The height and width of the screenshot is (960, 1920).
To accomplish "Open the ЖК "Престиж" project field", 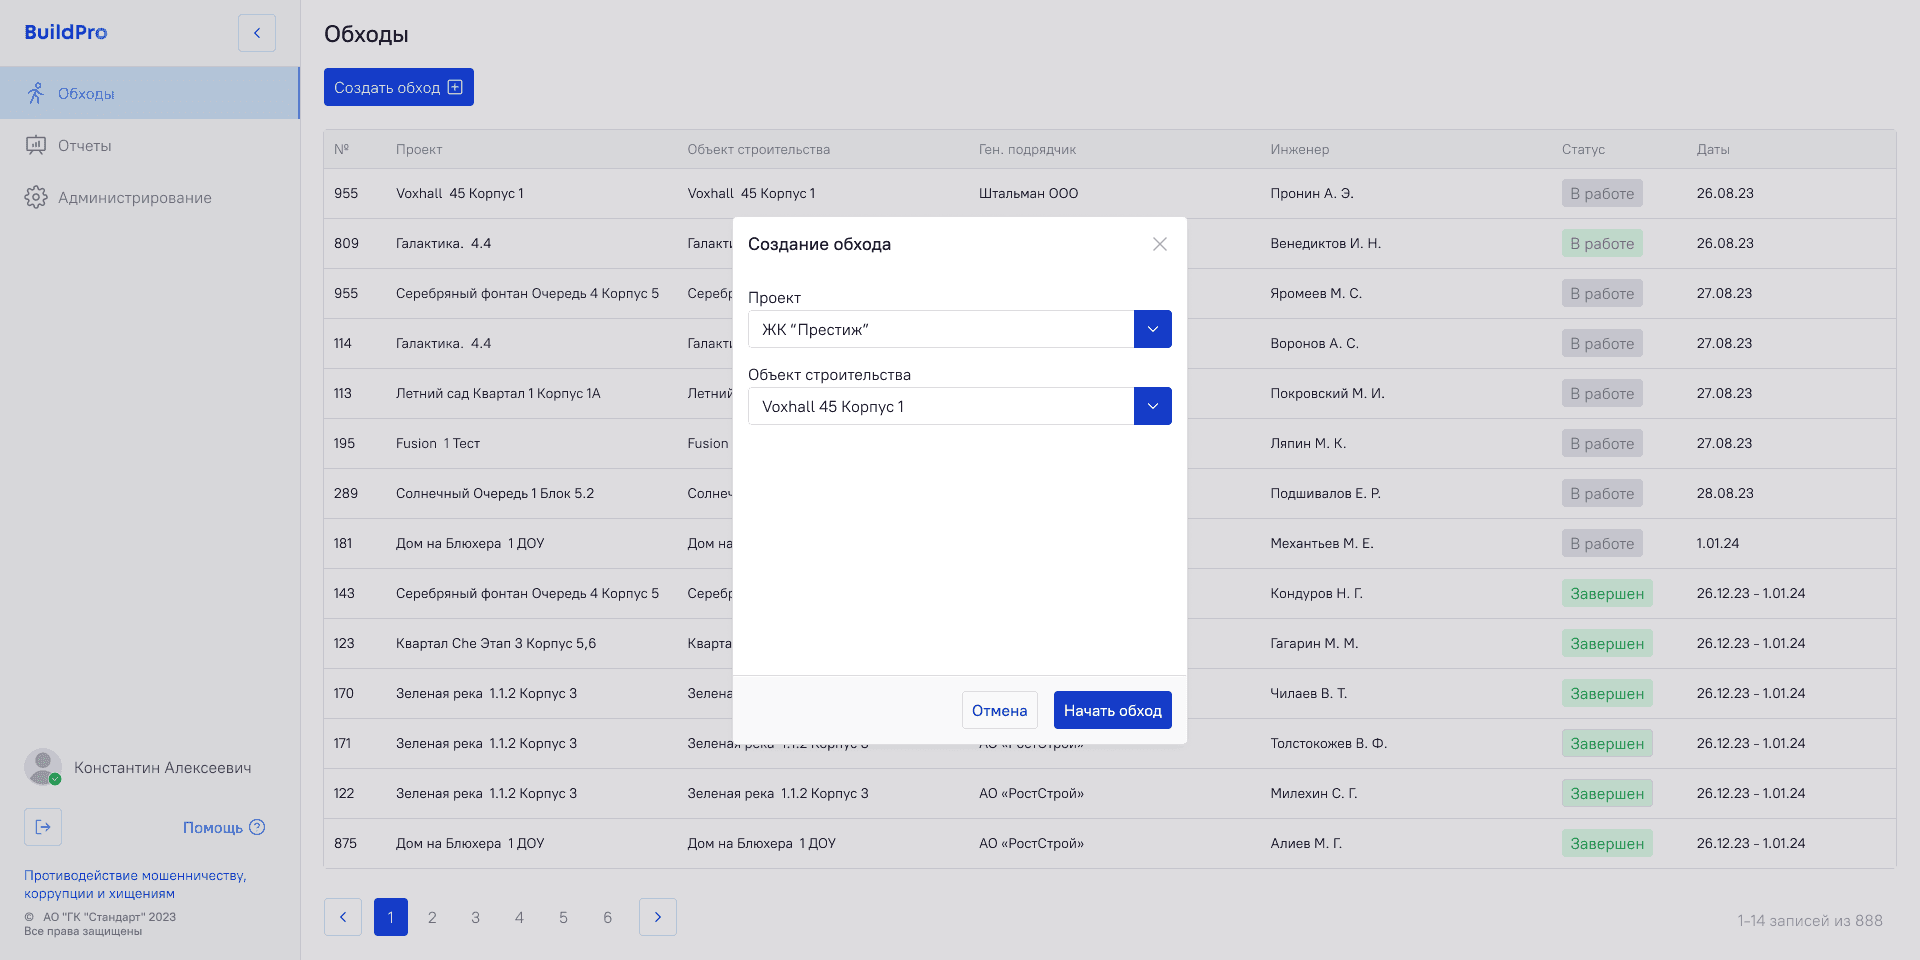I will click(x=940, y=329).
